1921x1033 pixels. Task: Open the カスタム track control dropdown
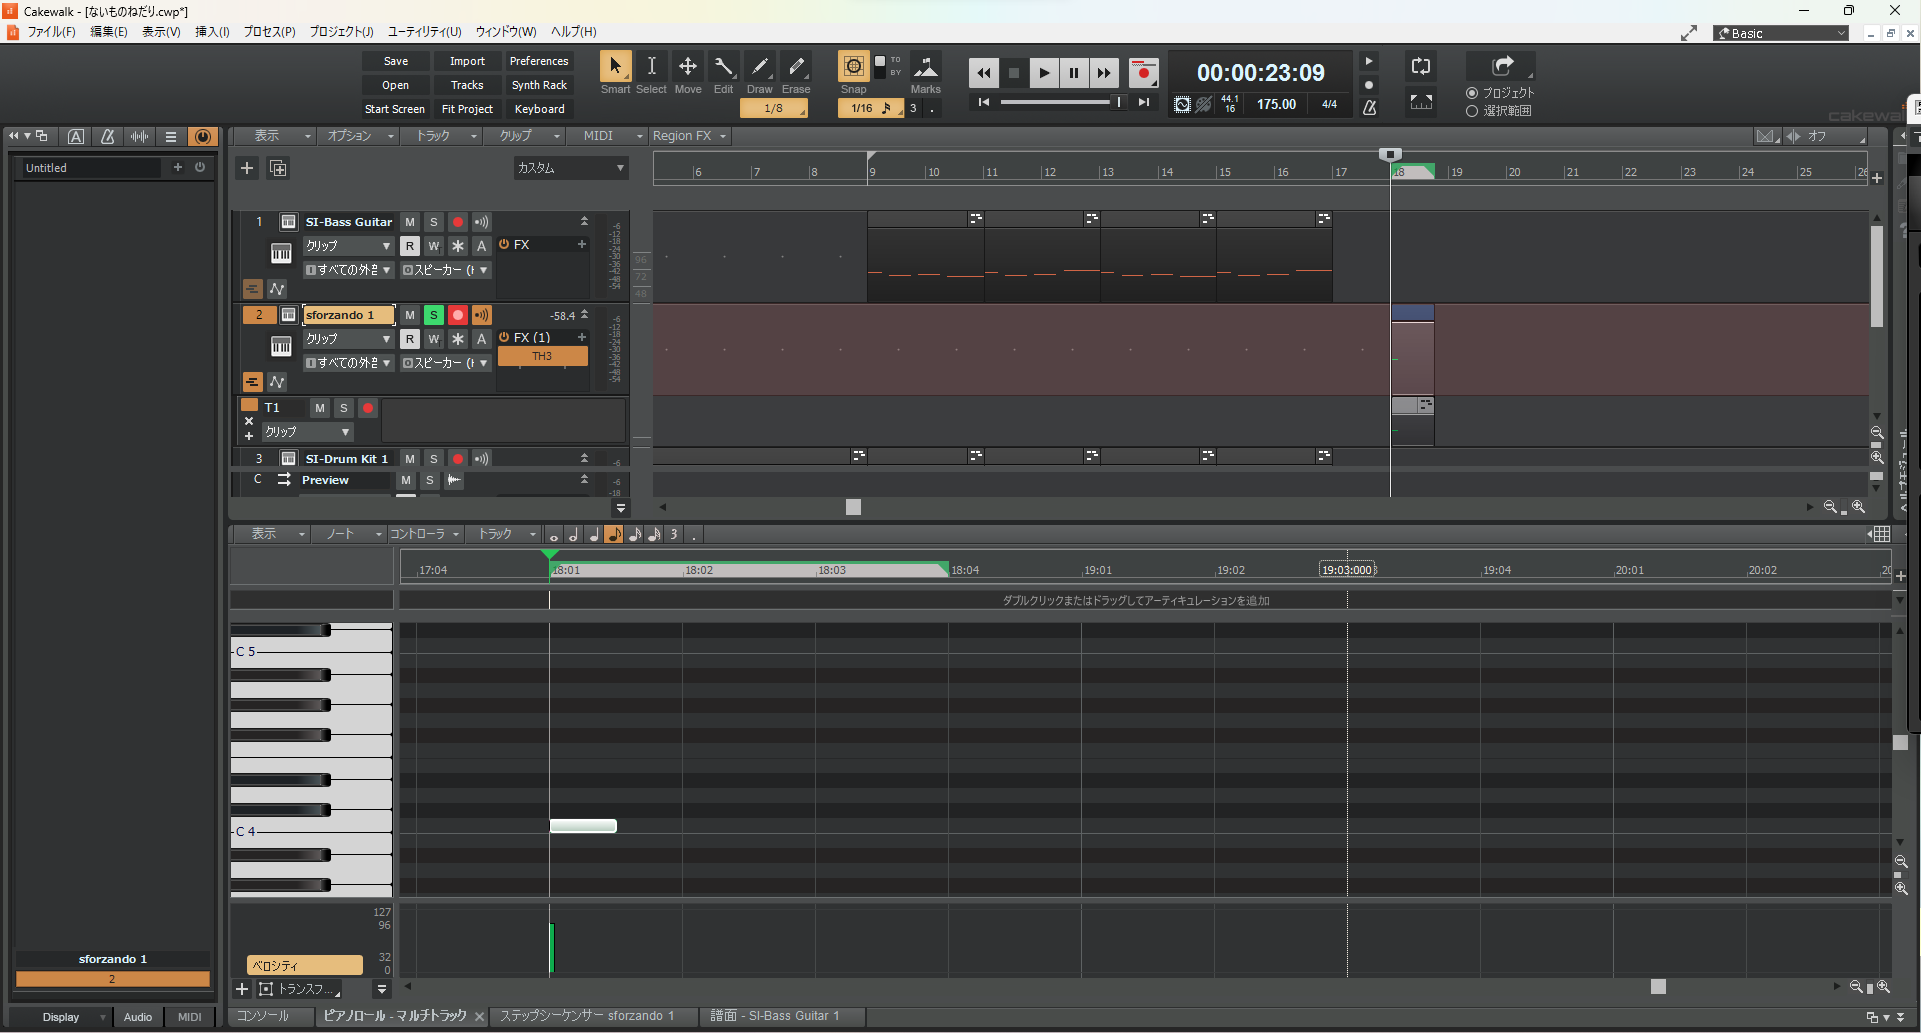[x=571, y=168]
